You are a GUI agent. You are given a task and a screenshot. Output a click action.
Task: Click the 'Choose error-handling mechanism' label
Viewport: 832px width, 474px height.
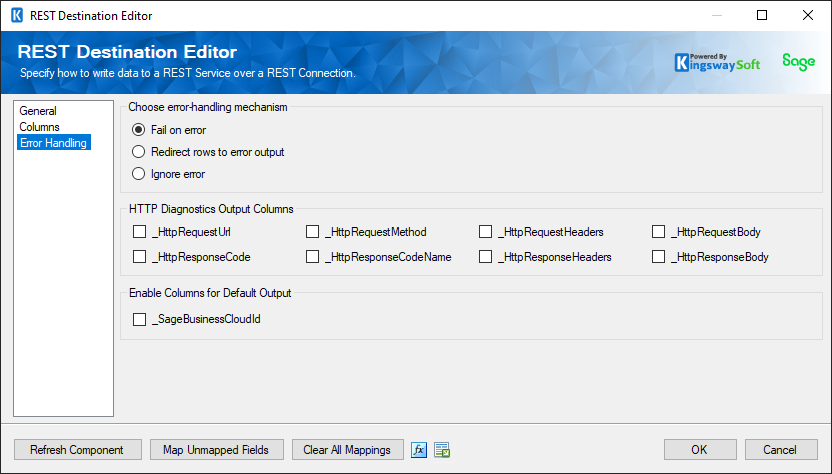tap(208, 107)
